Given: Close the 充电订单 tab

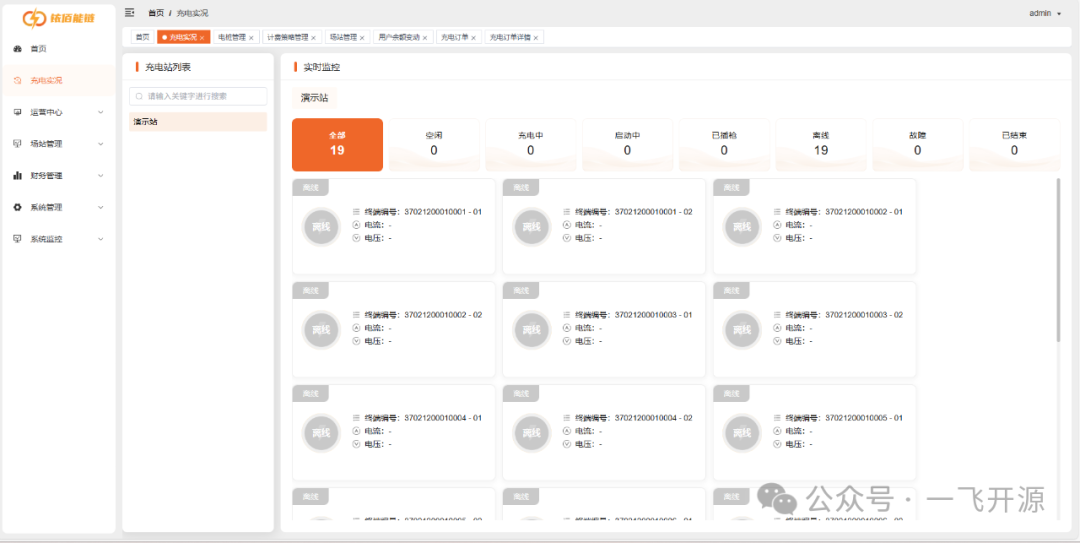Looking at the screenshot, I should pyautogui.click(x=474, y=38).
